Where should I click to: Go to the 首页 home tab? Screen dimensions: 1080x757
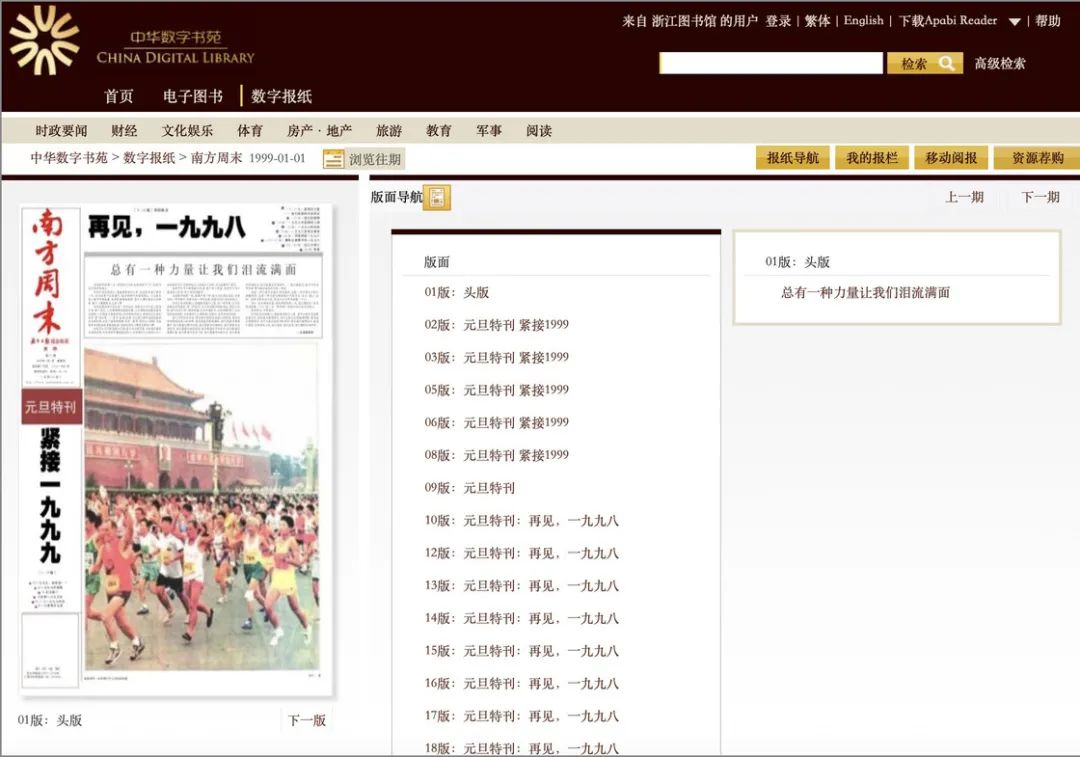pyautogui.click(x=118, y=96)
